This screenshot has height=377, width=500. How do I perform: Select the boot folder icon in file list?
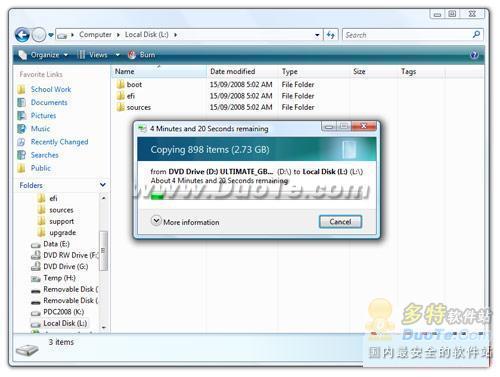point(120,84)
